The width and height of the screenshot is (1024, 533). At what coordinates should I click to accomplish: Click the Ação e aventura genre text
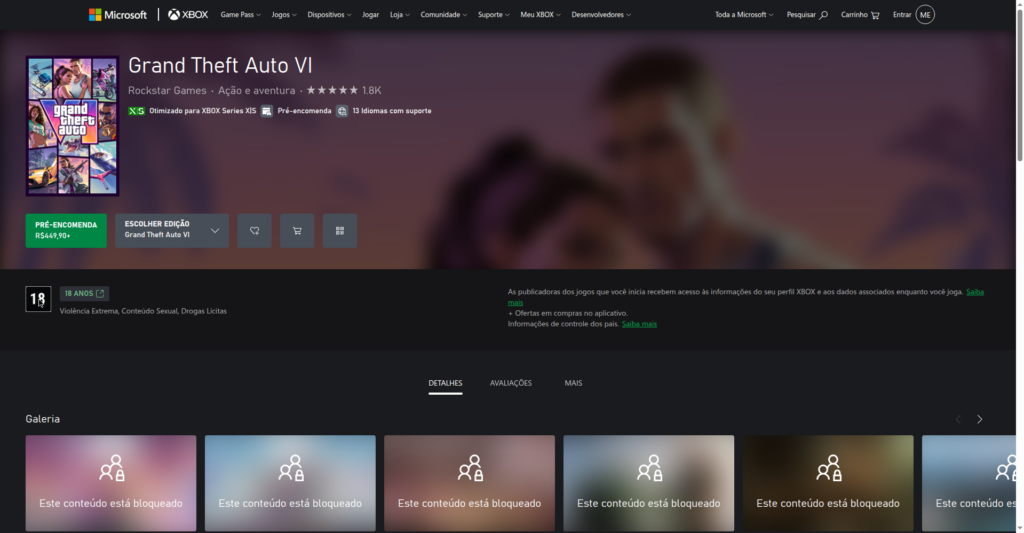(257, 91)
